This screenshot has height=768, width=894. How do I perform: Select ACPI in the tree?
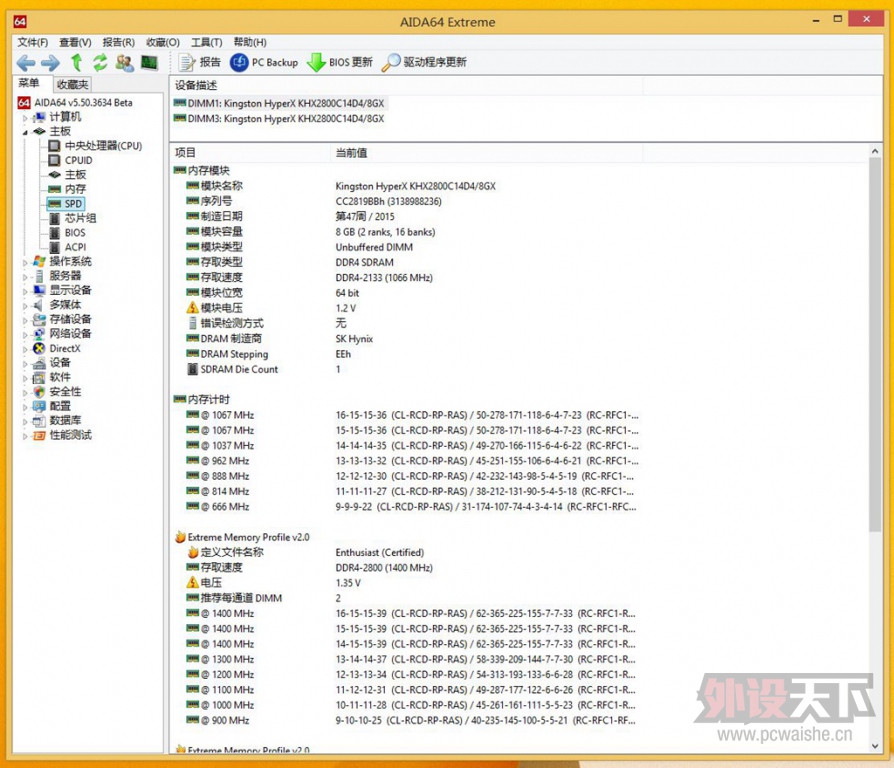tap(75, 247)
